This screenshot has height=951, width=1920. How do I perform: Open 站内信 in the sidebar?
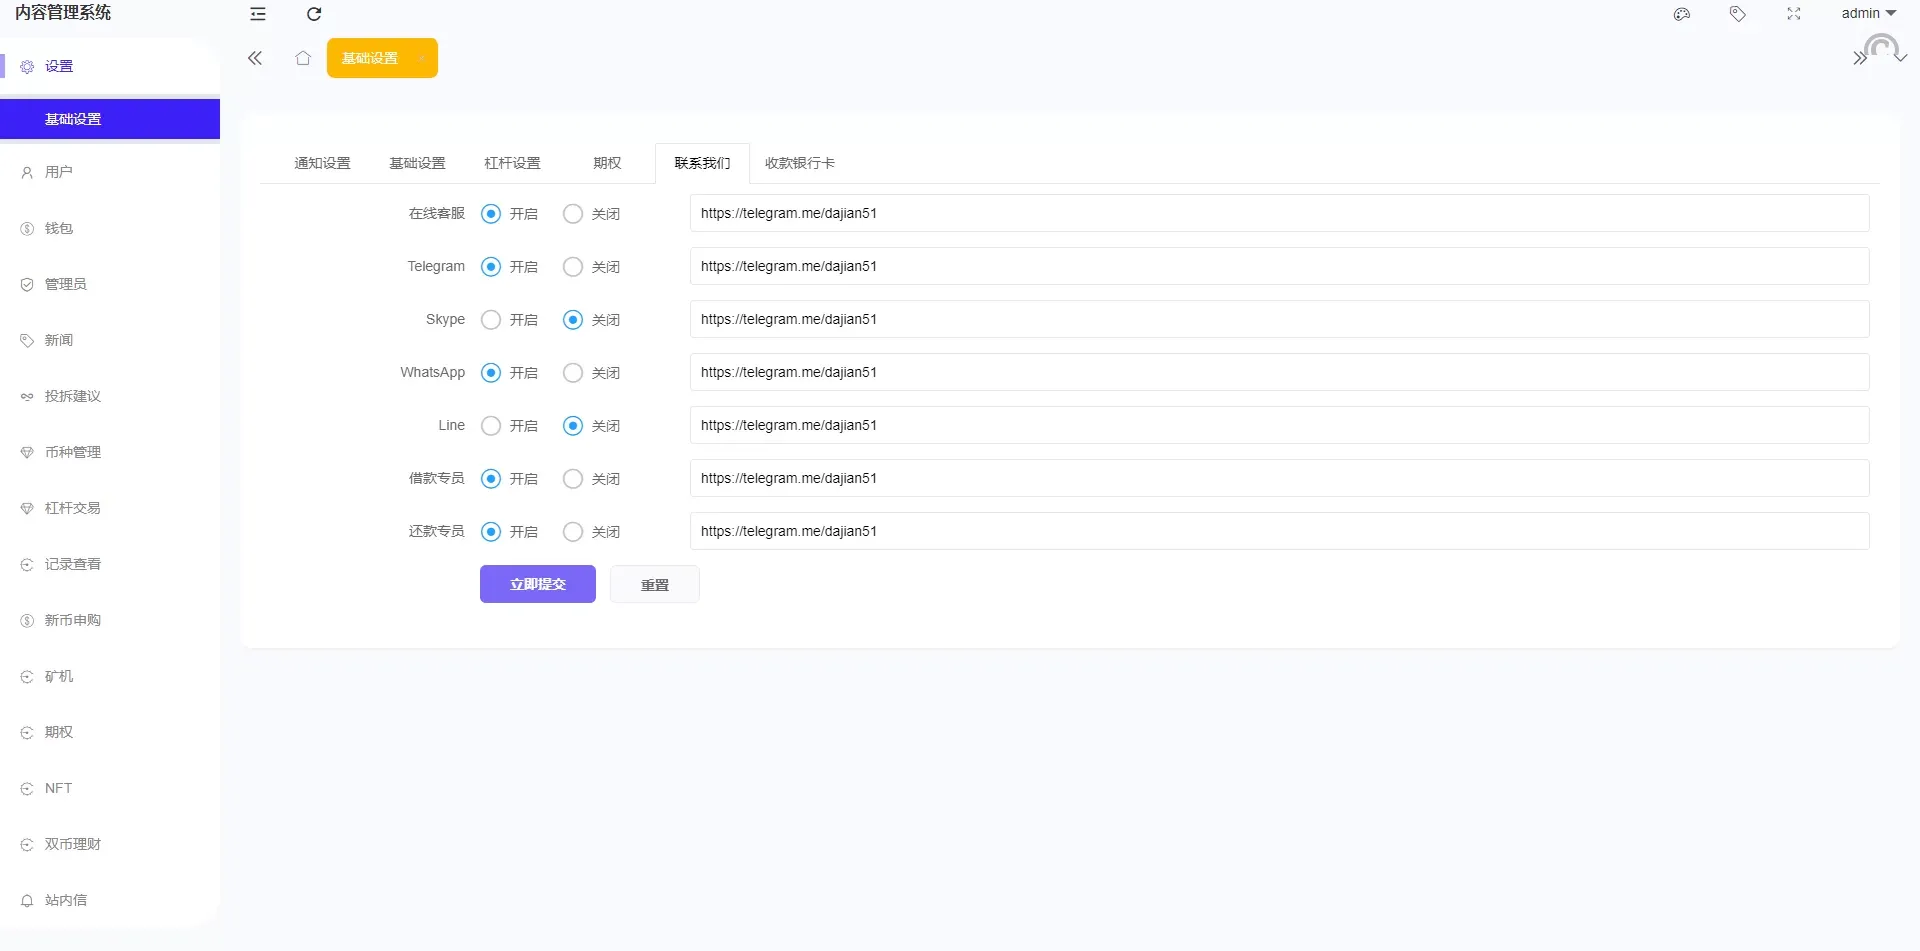coord(66,900)
